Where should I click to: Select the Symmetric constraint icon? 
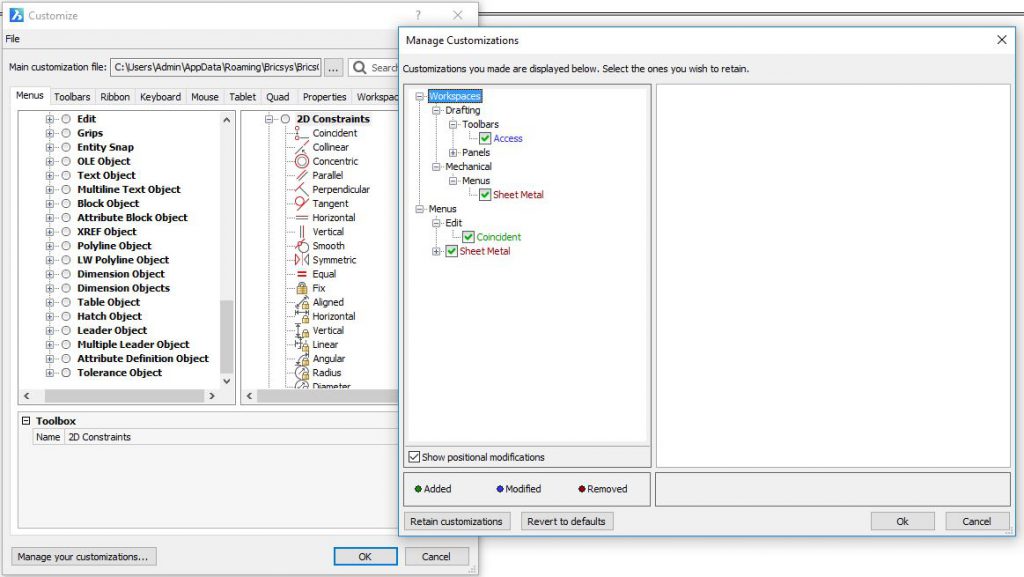click(301, 260)
